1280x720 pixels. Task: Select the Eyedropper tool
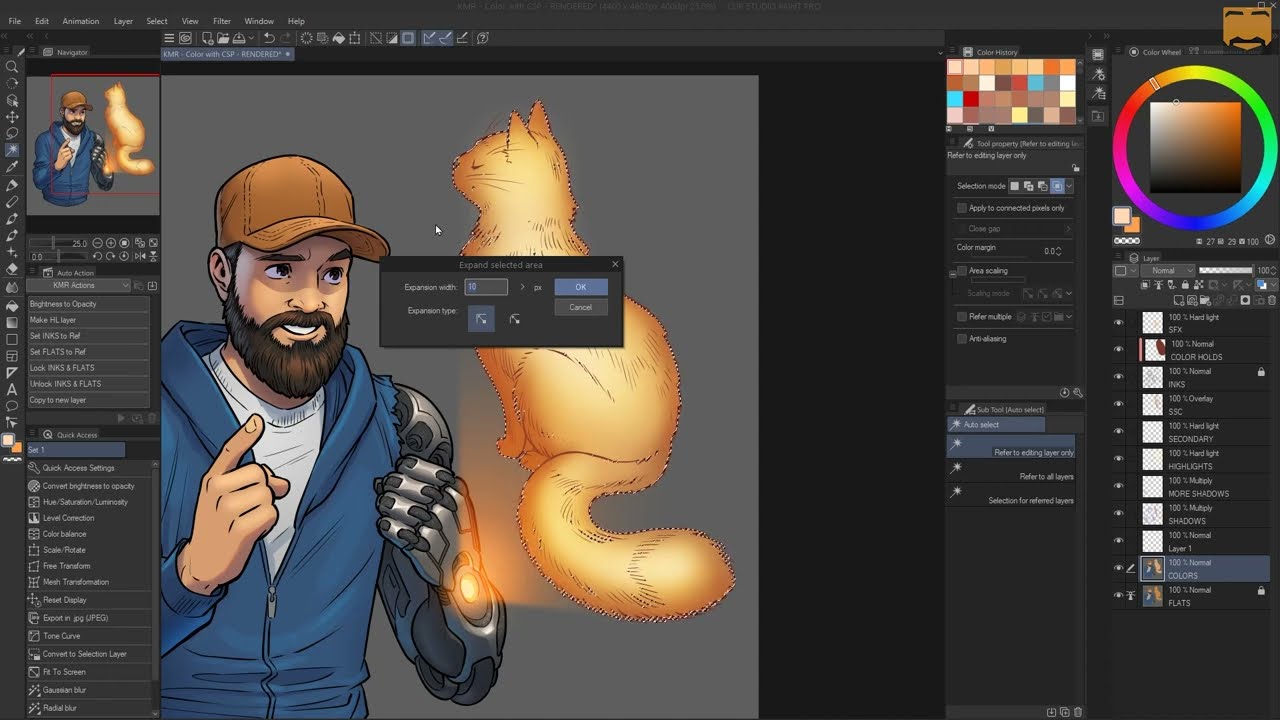pos(12,167)
